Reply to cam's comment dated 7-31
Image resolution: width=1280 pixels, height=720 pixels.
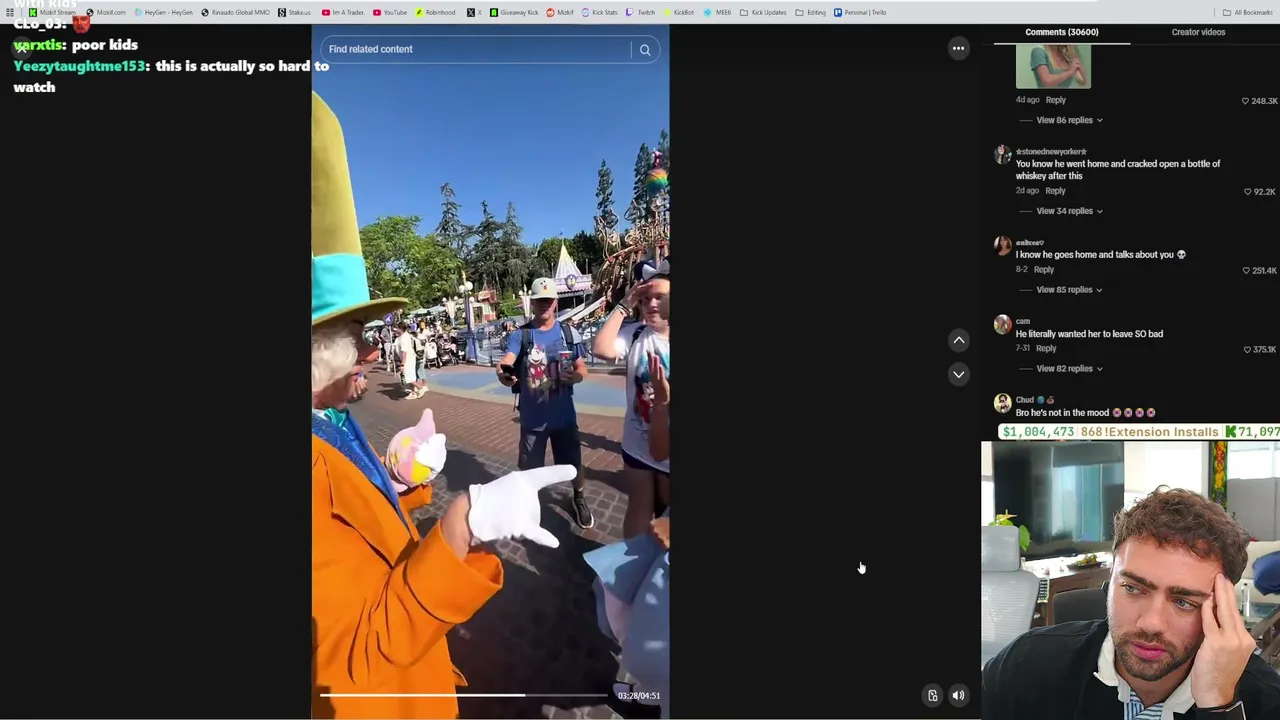(1046, 349)
